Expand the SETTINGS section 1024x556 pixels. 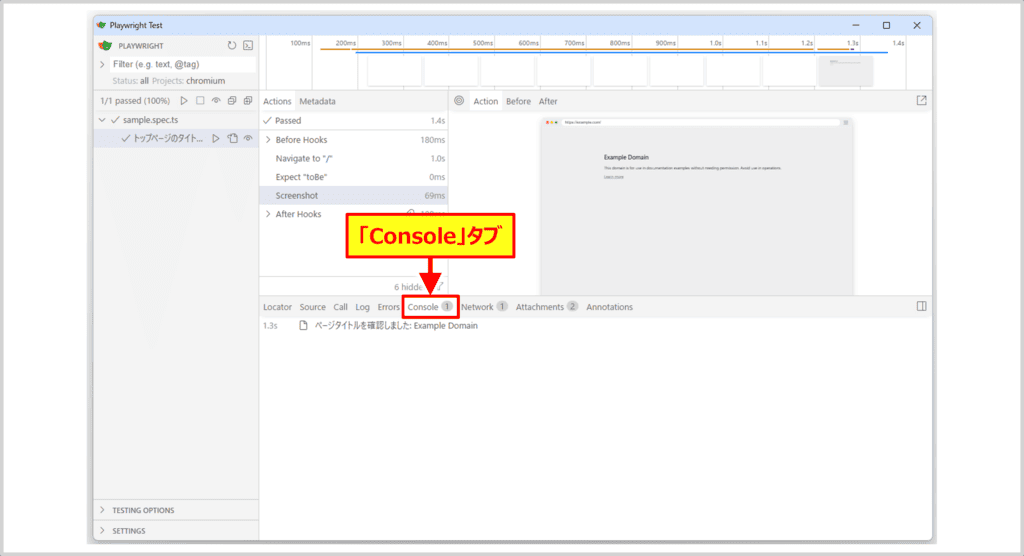(102, 531)
